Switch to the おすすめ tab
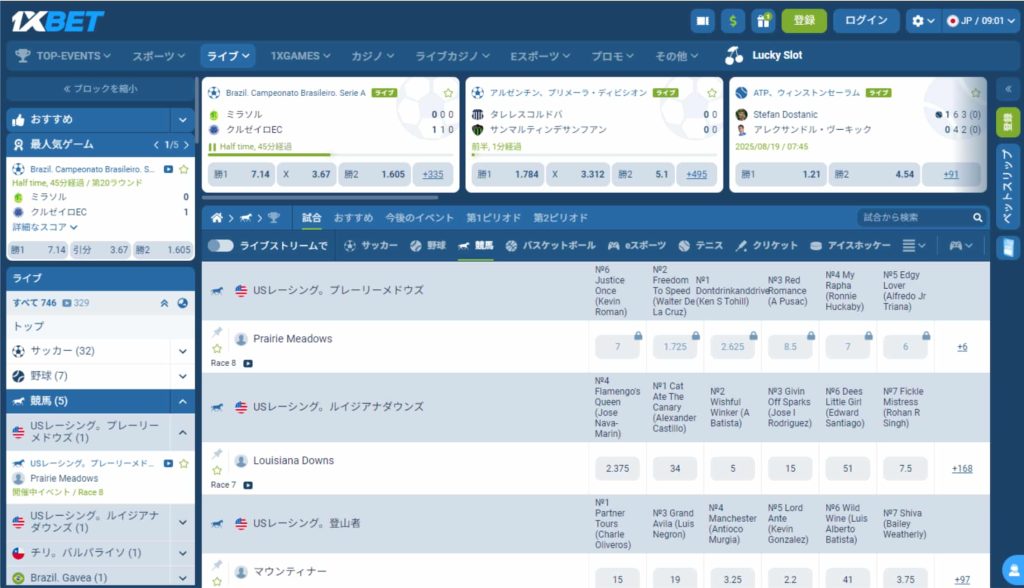Image resolution: width=1024 pixels, height=588 pixels. [353, 218]
